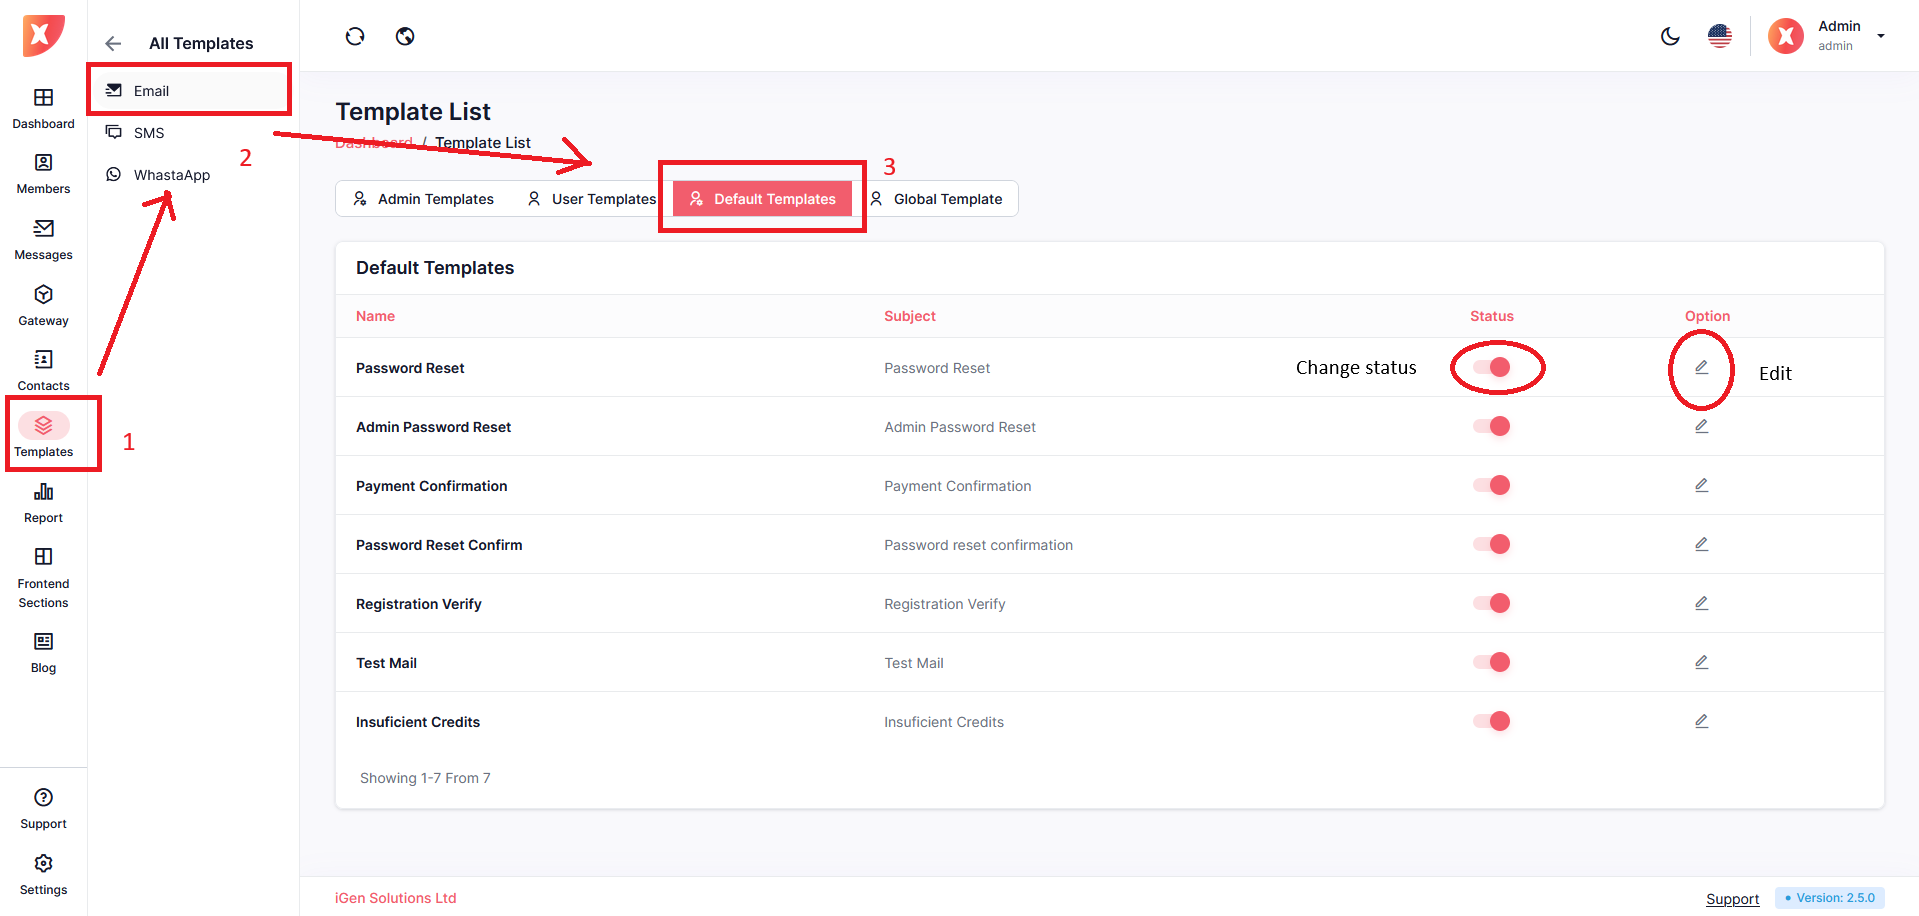Select the Admin Templates tab
This screenshot has width=1919, height=916.
424,199
